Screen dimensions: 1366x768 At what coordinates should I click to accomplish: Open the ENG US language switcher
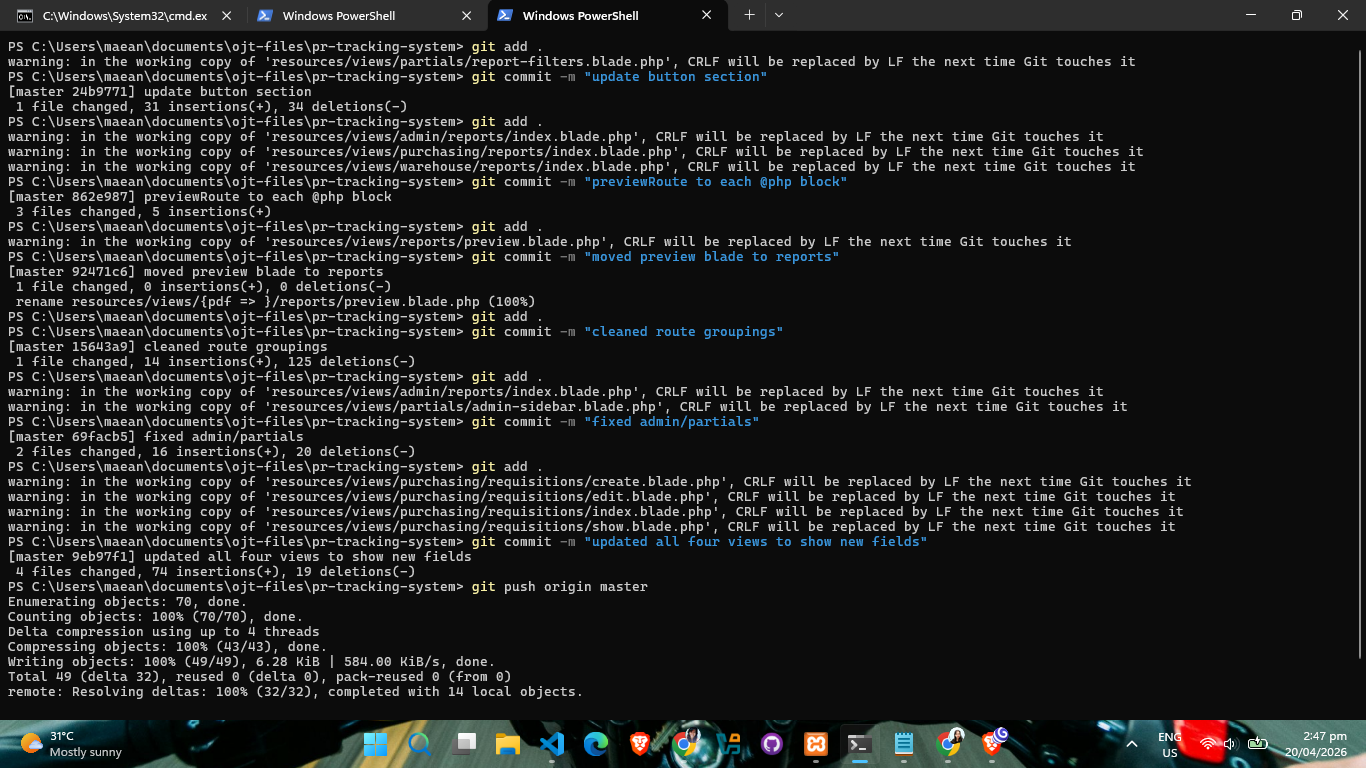pos(1169,744)
